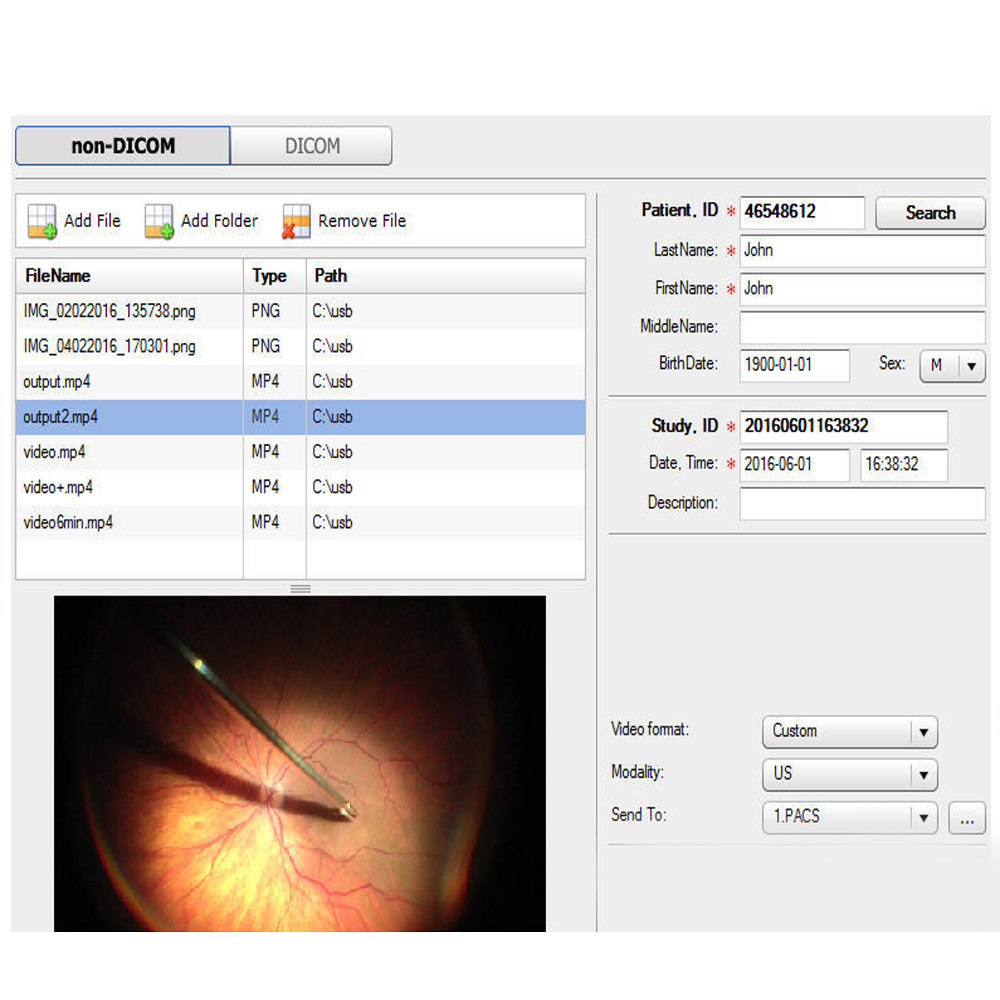Click the Remove File label
The width and height of the screenshot is (1000, 1000).
362,221
